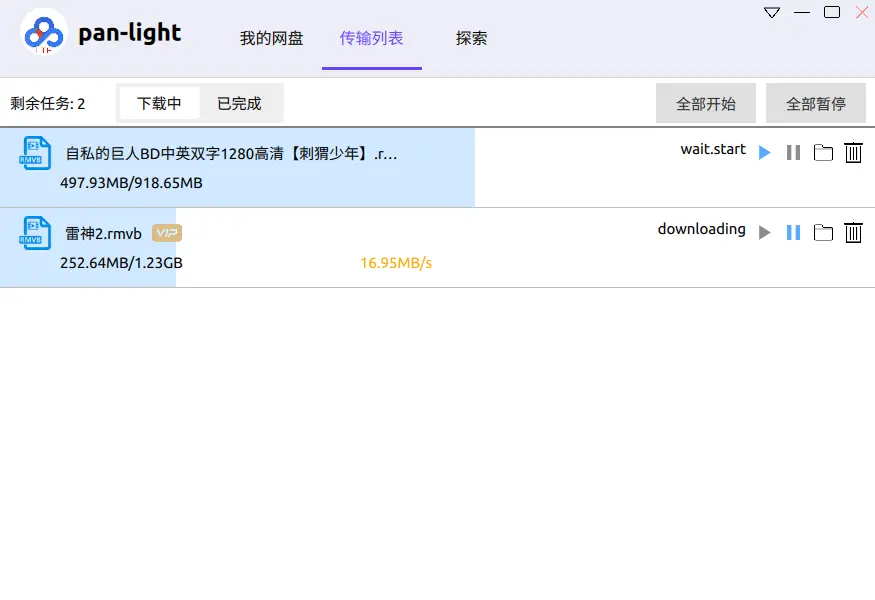Click the 全部开始 button
Viewport: 875px width, 600px height.
(x=706, y=103)
